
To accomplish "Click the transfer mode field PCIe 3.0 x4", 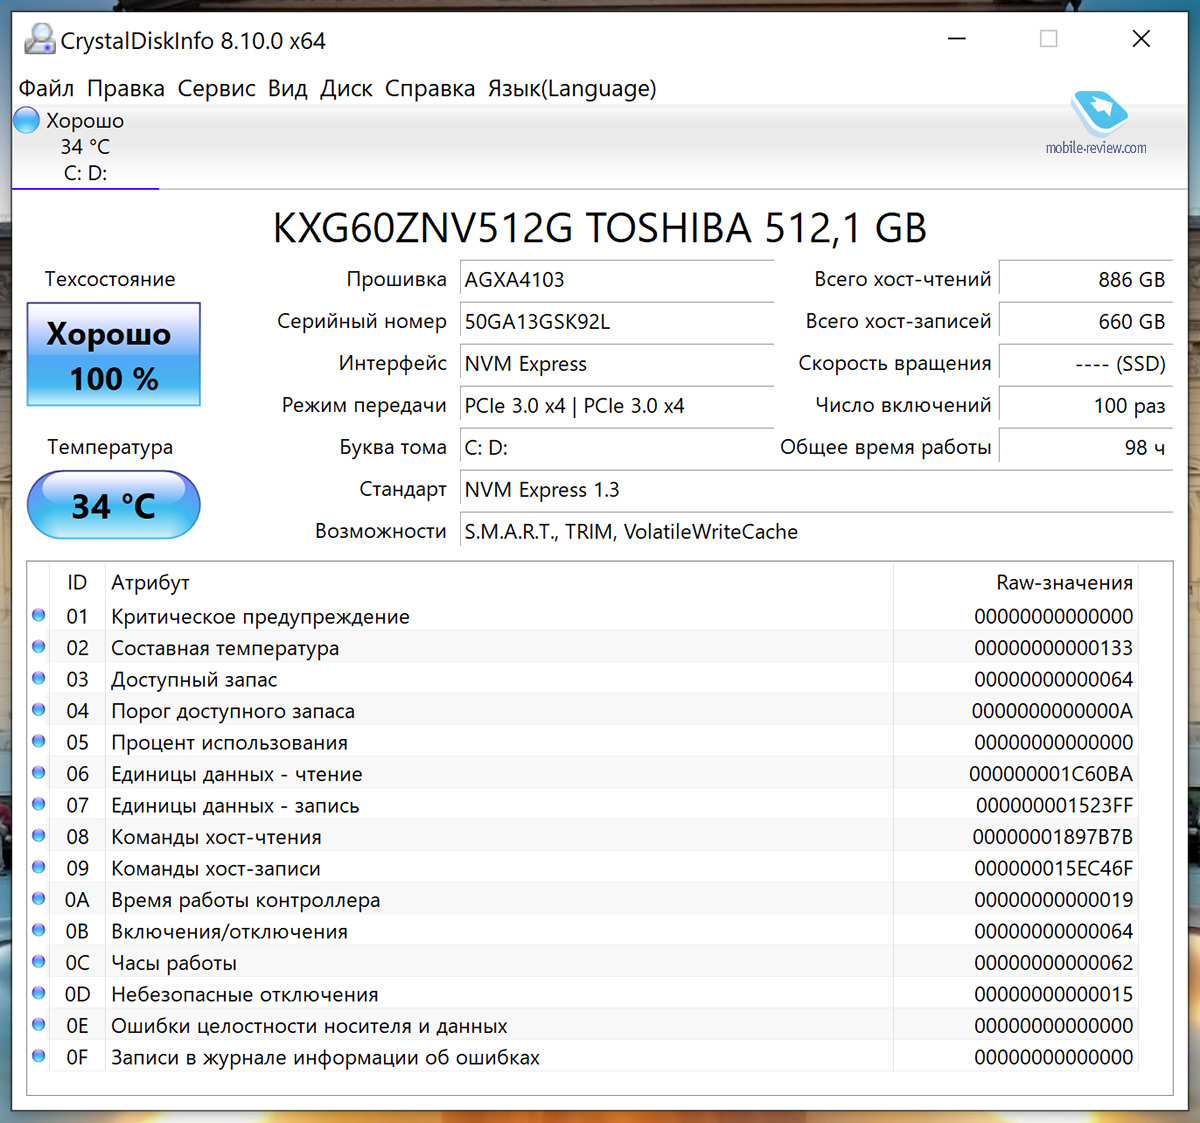I will [x=617, y=406].
